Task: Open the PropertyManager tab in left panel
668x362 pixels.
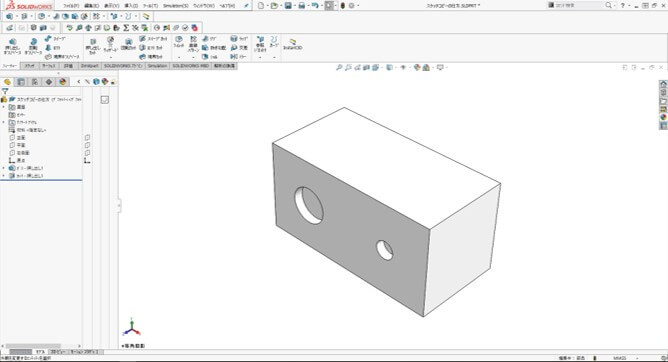Action: [21, 82]
